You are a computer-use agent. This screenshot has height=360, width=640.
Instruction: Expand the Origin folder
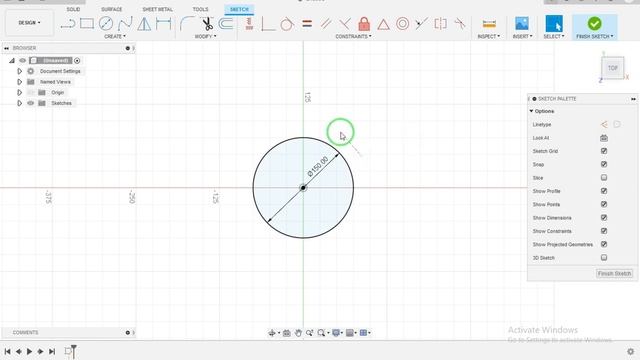pyautogui.click(x=19, y=93)
